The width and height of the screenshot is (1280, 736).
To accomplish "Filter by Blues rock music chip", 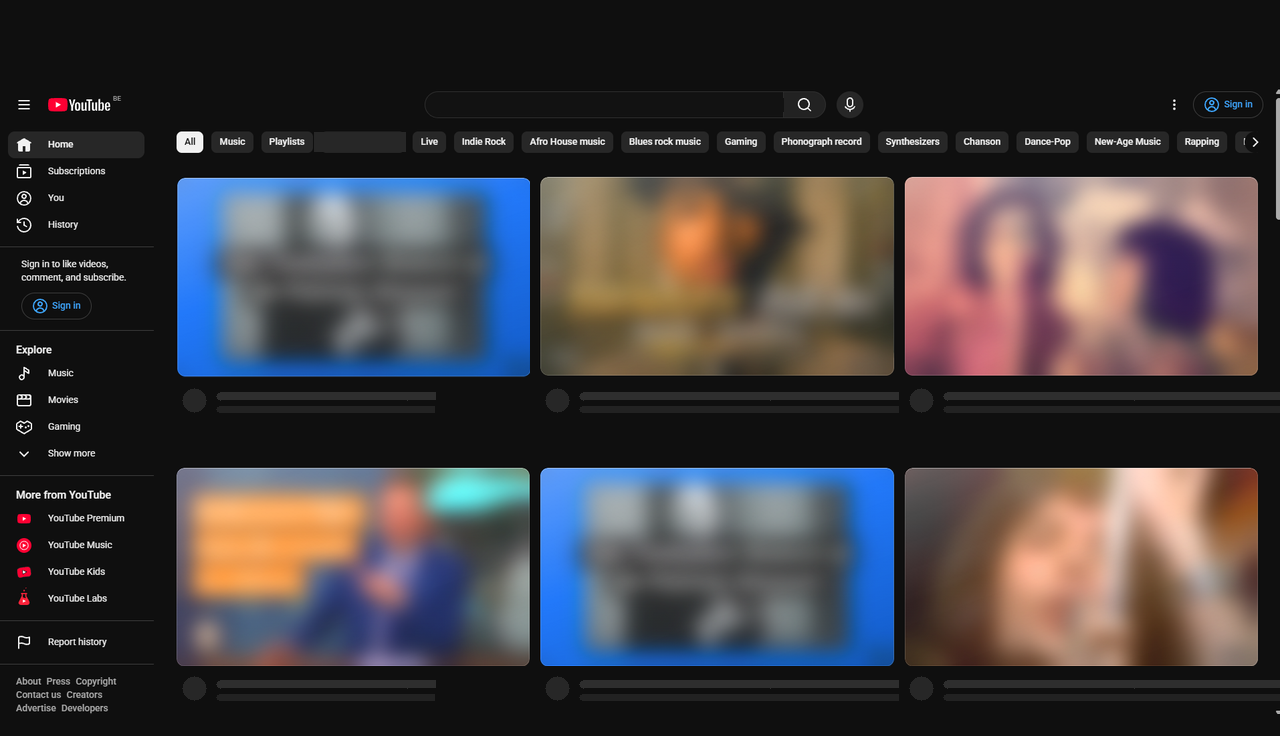I will [665, 142].
